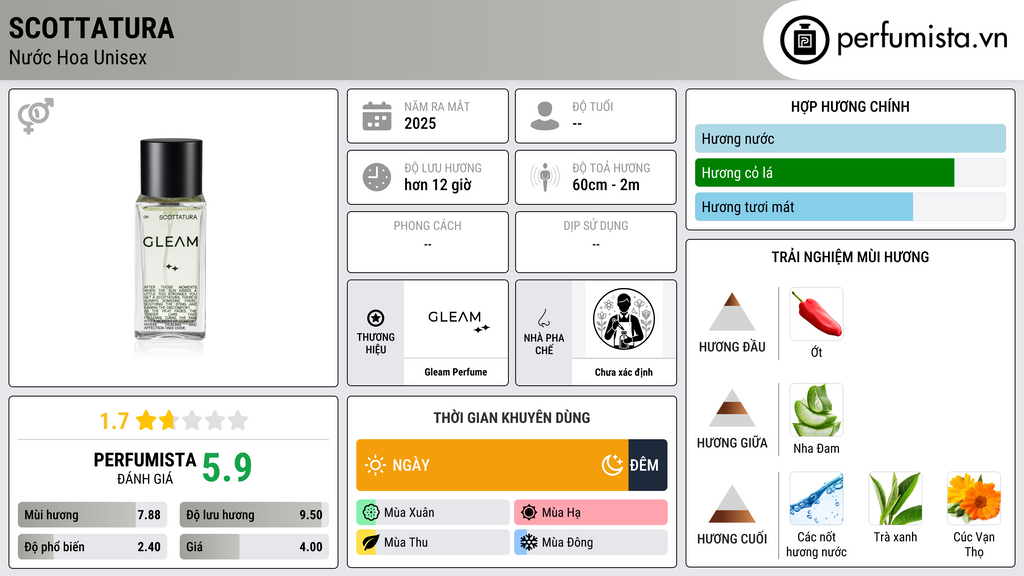
Task: Click the green 5.9 Perfumista score
Action: pos(227,468)
